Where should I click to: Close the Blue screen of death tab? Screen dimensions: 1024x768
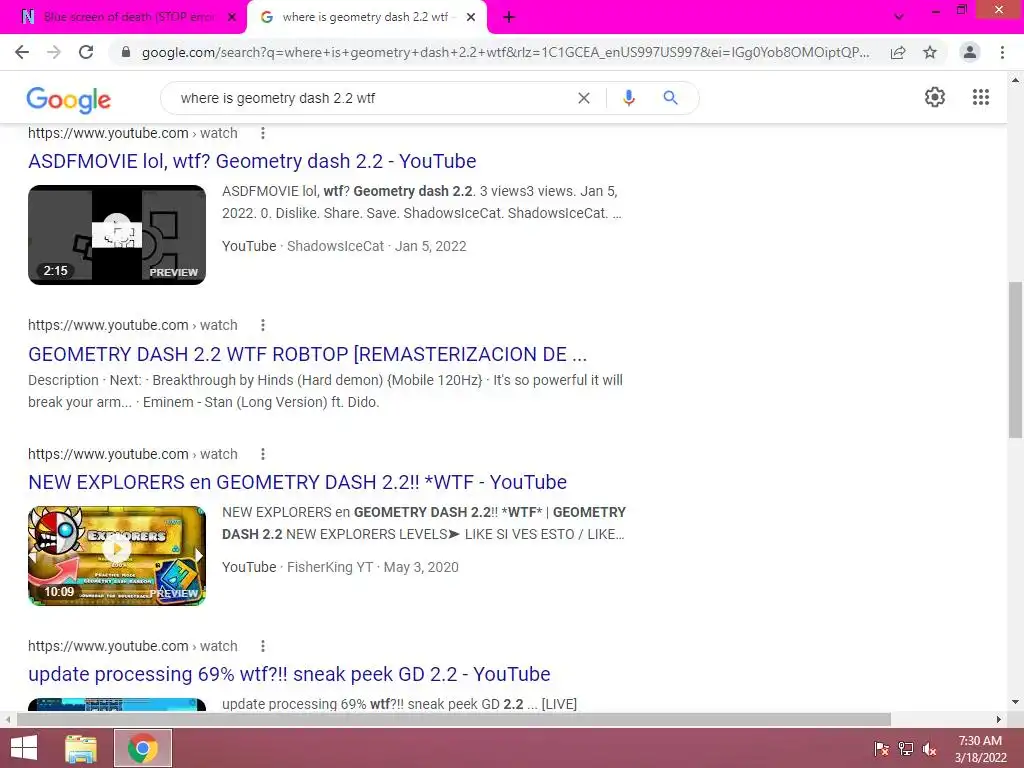pos(232,18)
